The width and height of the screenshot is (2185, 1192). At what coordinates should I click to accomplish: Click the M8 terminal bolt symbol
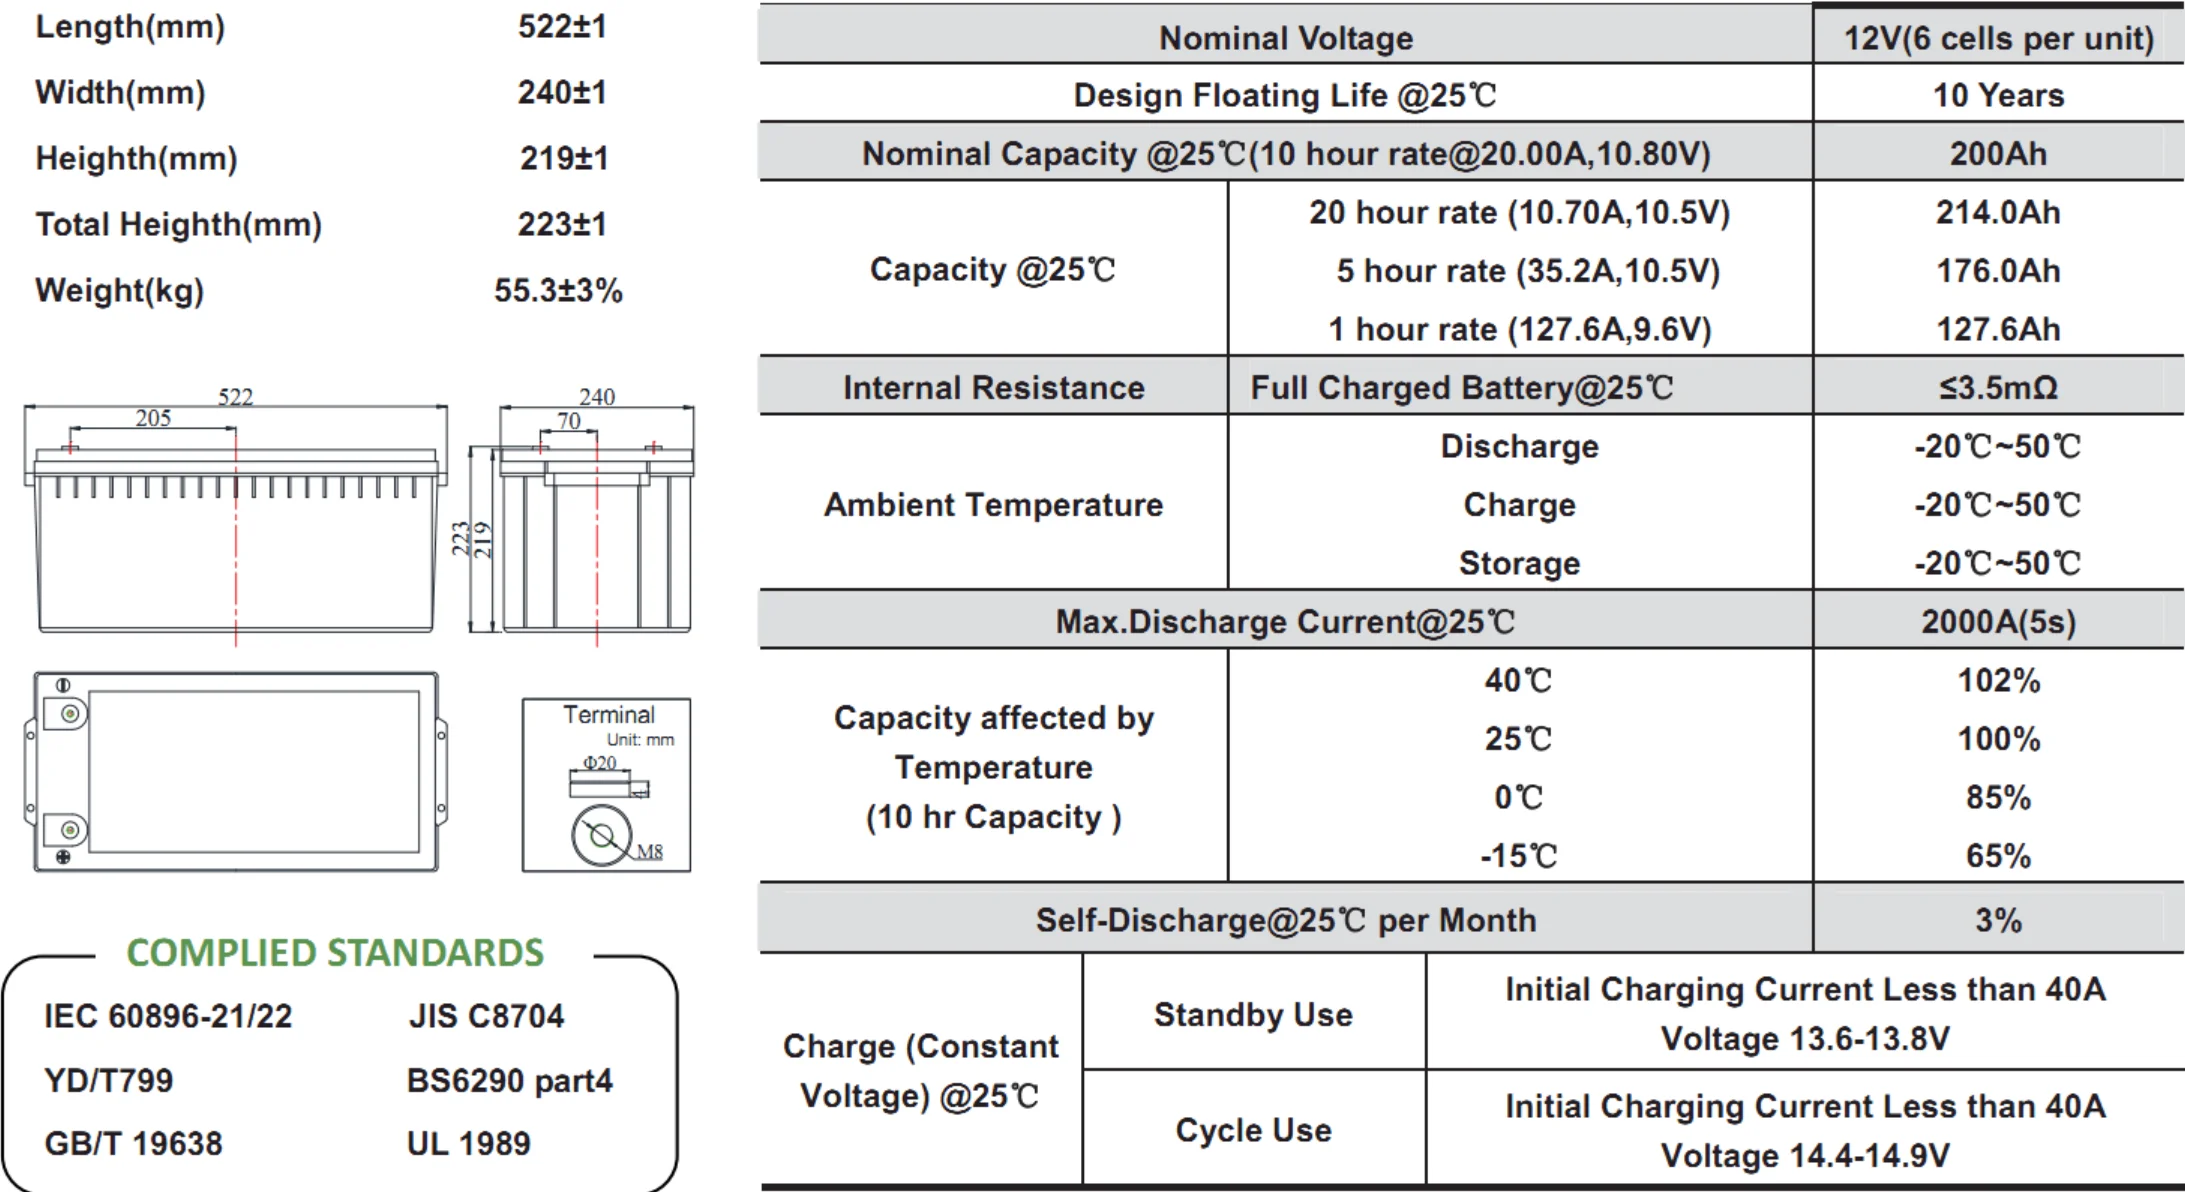[x=602, y=835]
